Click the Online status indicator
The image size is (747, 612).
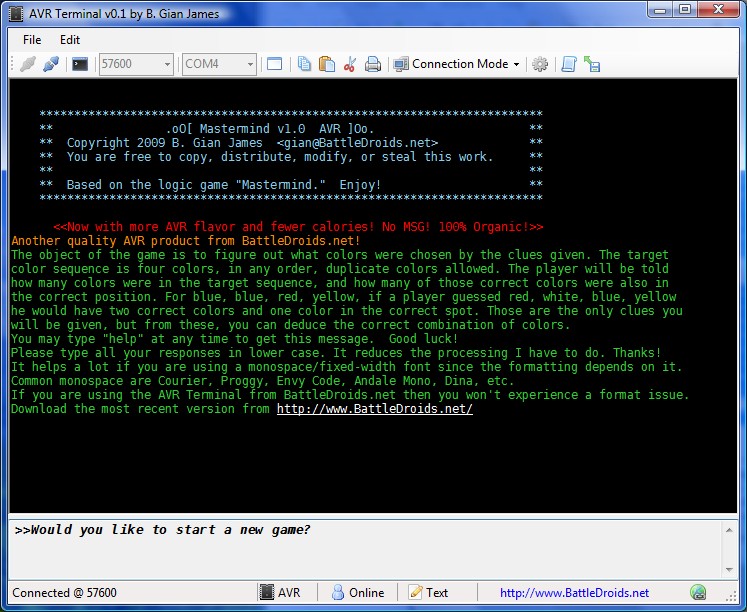[358, 592]
